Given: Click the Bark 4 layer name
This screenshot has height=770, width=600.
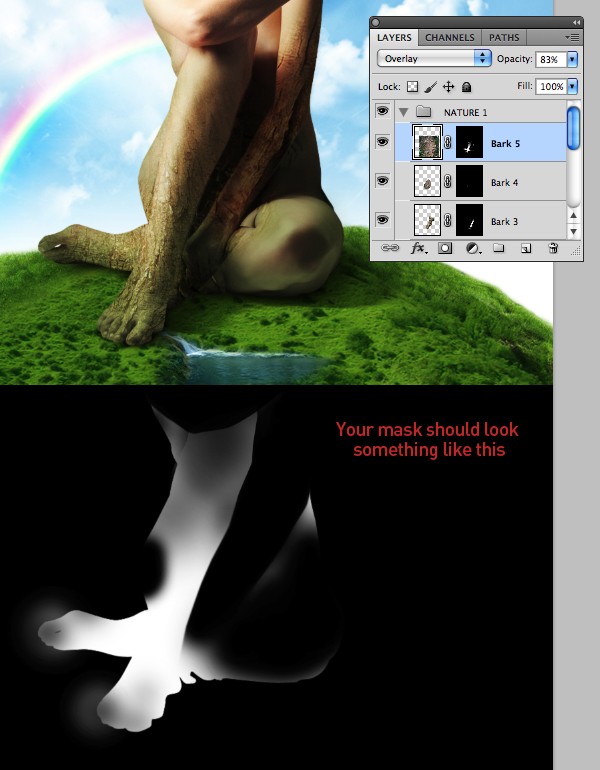Looking at the screenshot, I should (x=504, y=182).
